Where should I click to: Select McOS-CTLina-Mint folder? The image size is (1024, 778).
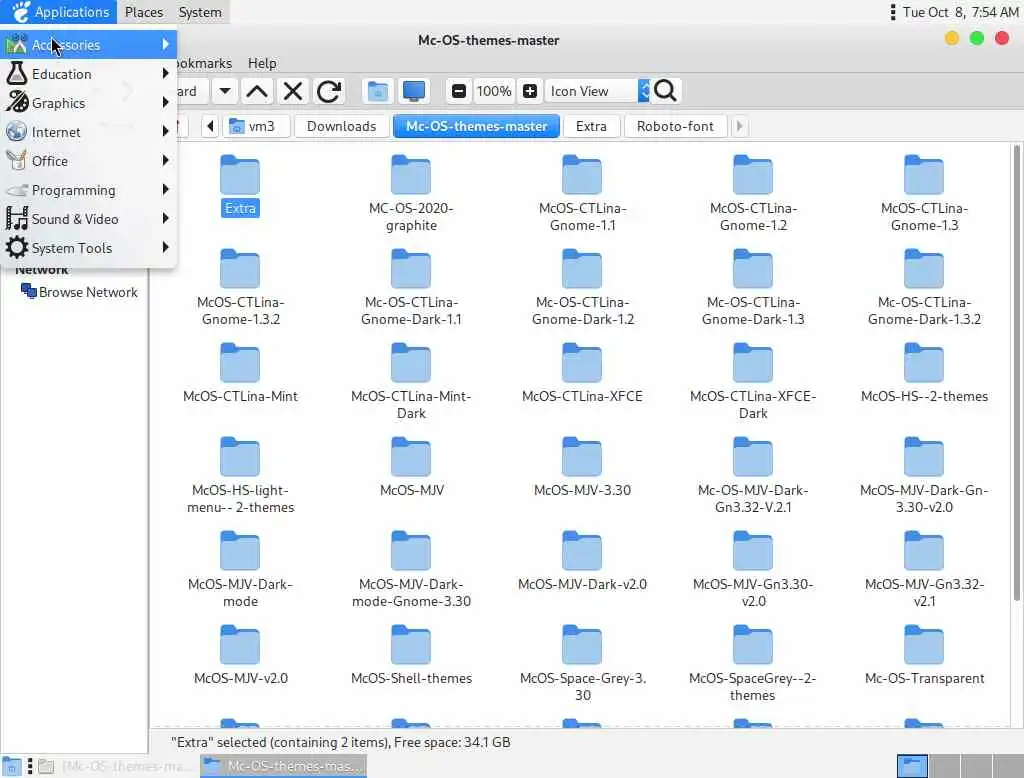240,363
